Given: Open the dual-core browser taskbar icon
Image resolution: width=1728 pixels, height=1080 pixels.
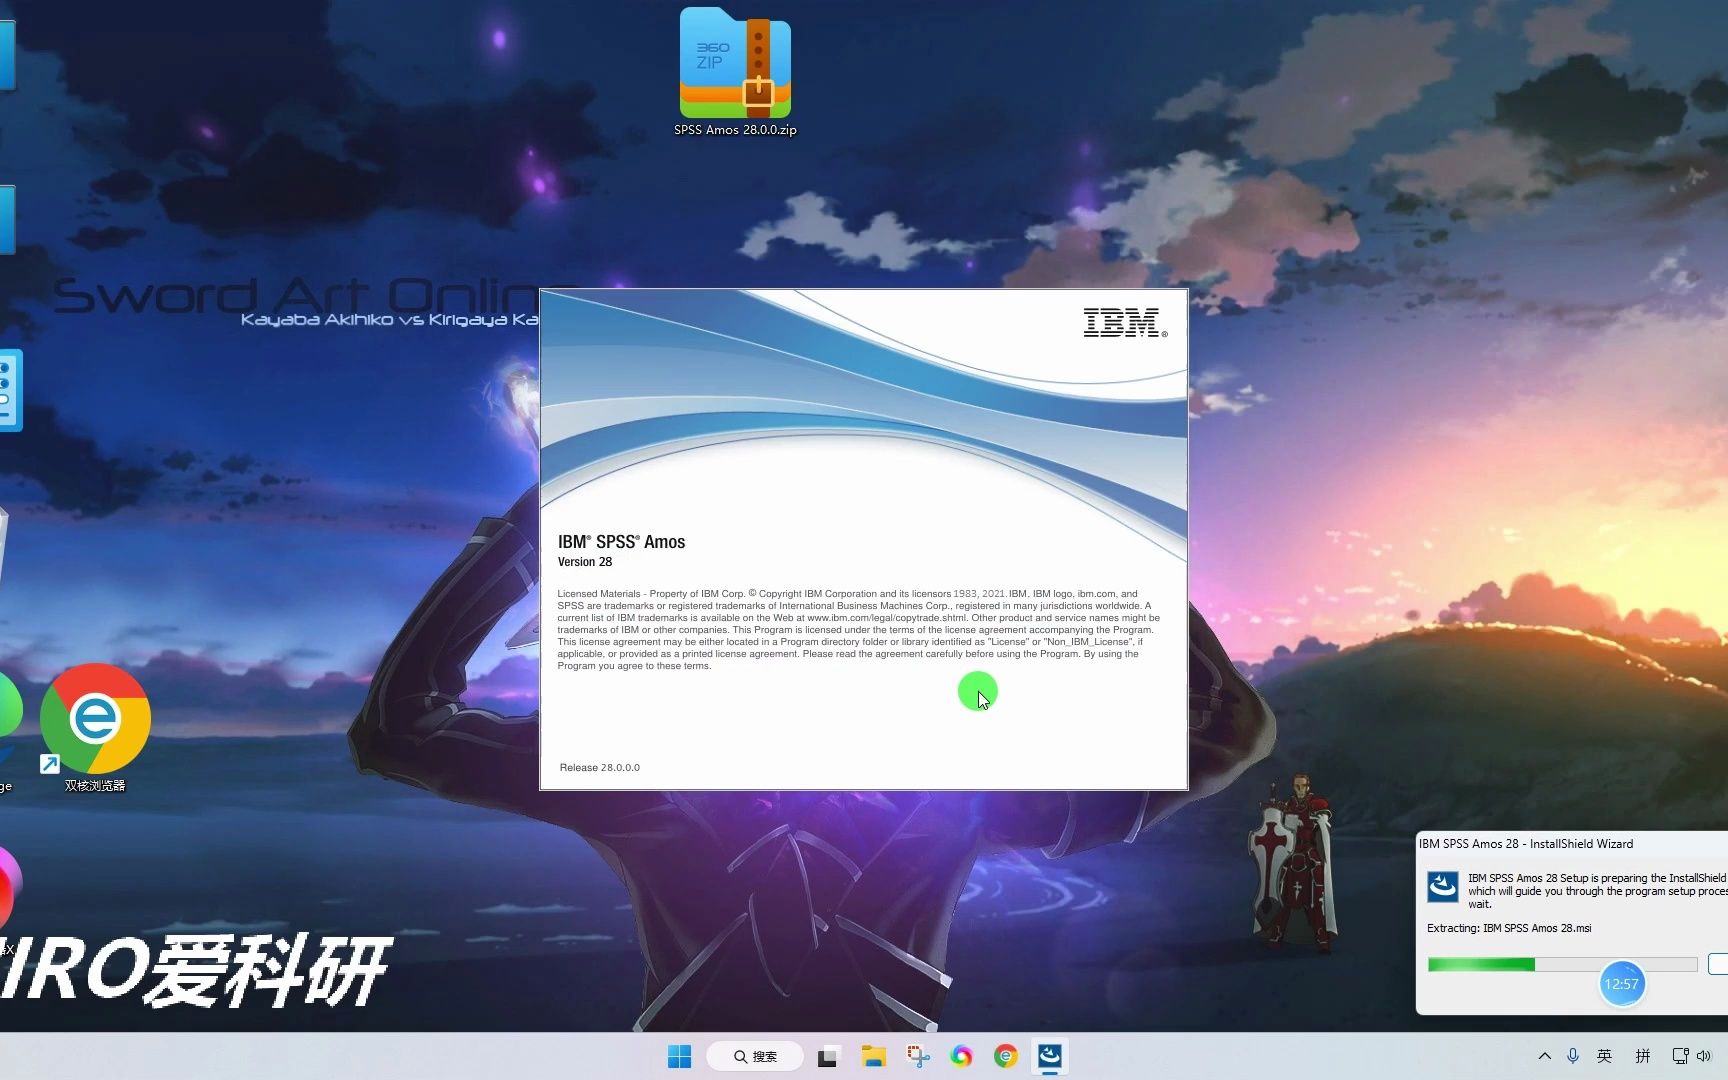Looking at the screenshot, I should click(1005, 1056).
